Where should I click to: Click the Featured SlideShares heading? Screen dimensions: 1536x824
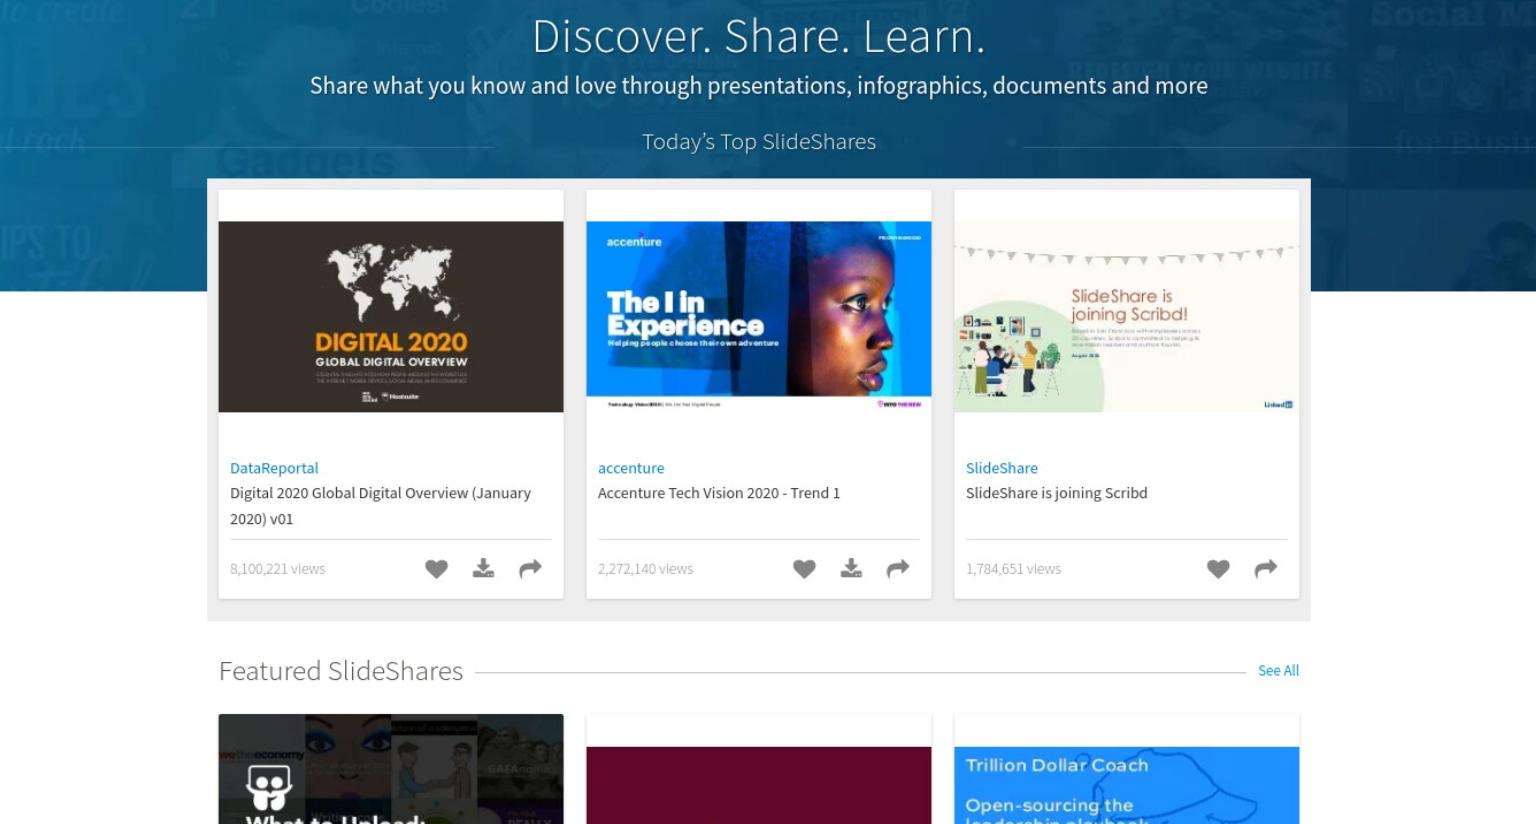tap(341, 671)
